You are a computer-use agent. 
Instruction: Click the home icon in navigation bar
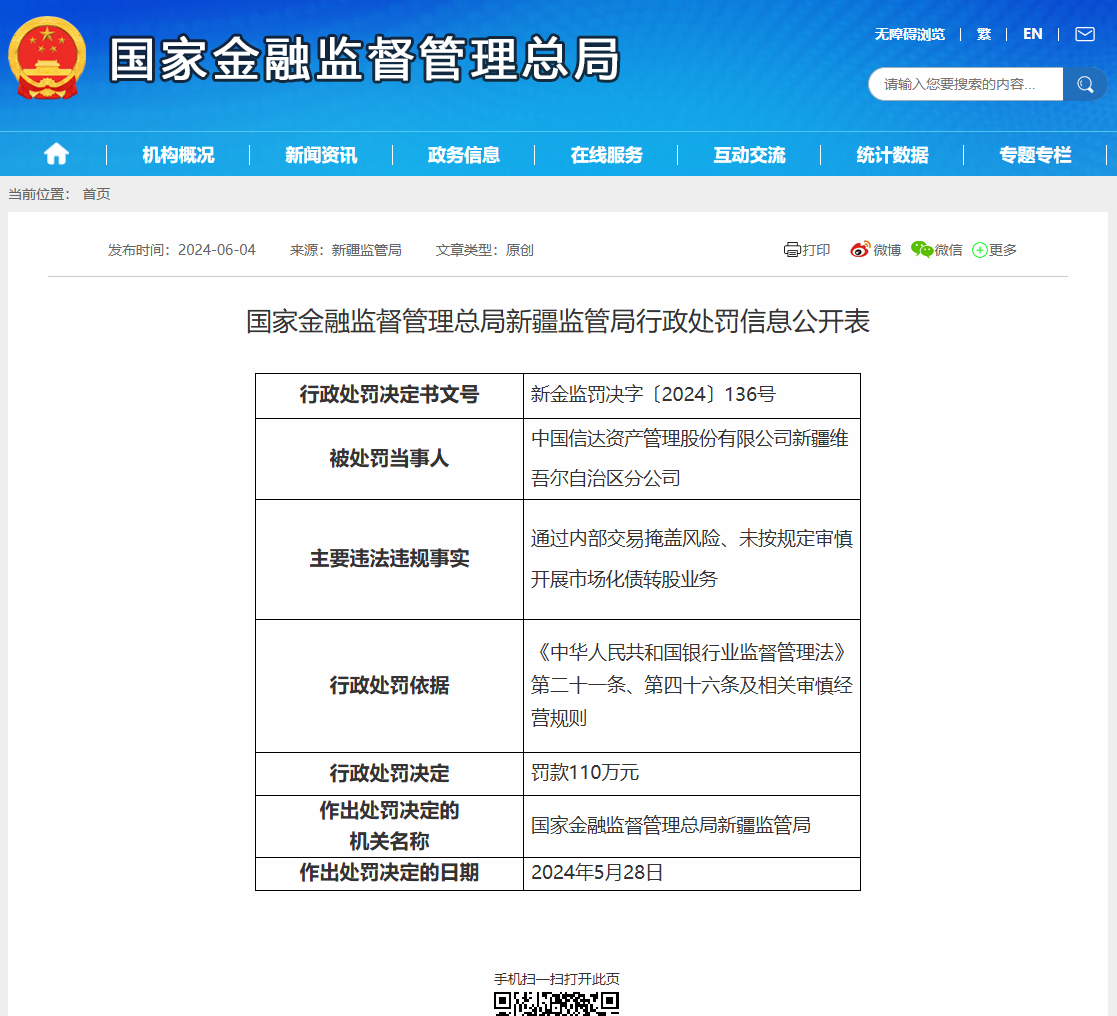(x=56, y=154)
